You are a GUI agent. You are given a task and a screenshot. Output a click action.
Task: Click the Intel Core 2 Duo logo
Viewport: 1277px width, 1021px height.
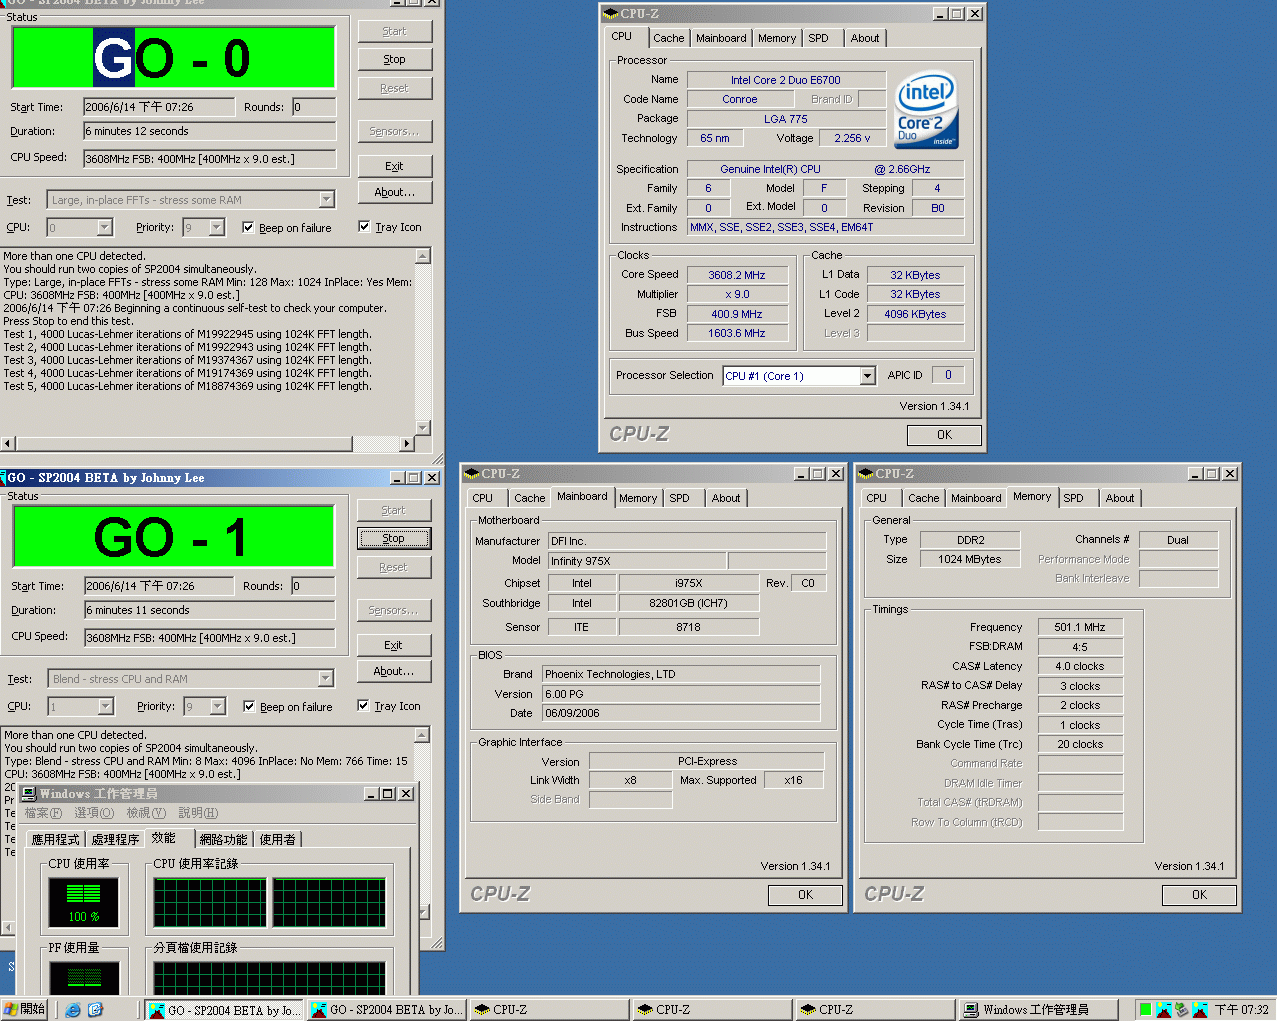(926, 109)
